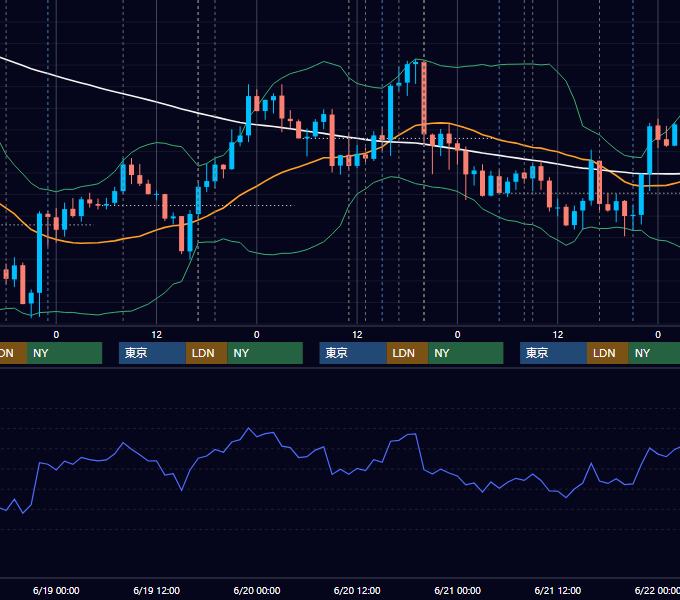Select the LDN session block on 6/20

point(407,353)
